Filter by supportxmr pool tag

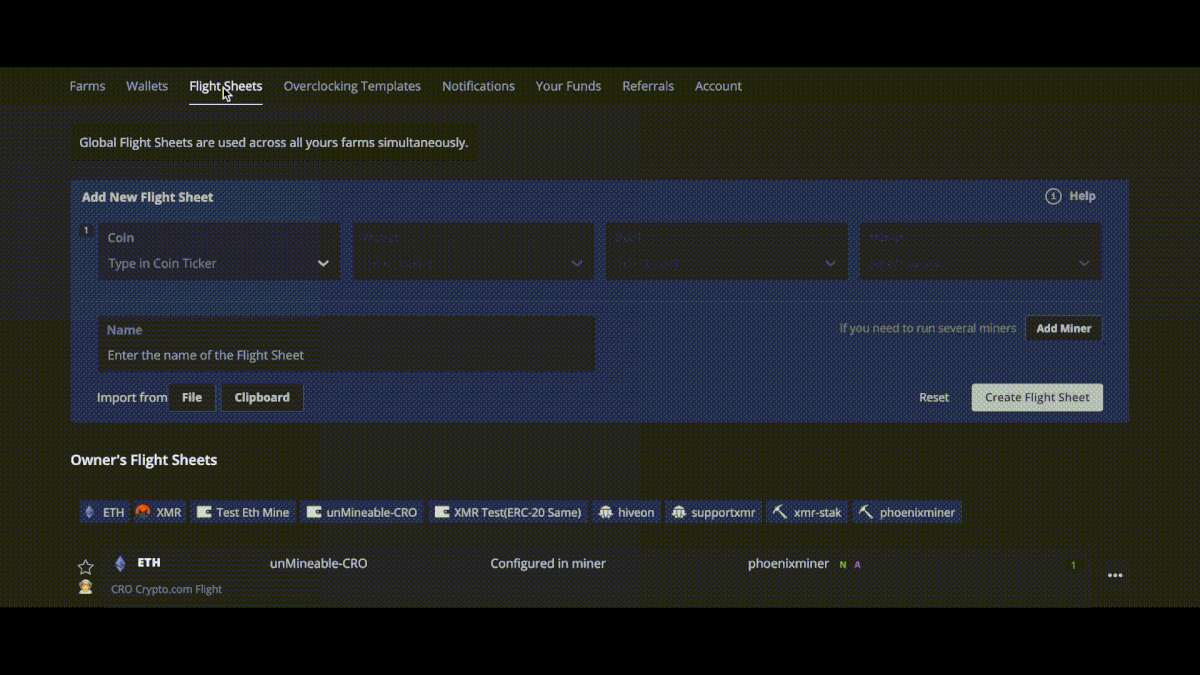click(713, 512)
